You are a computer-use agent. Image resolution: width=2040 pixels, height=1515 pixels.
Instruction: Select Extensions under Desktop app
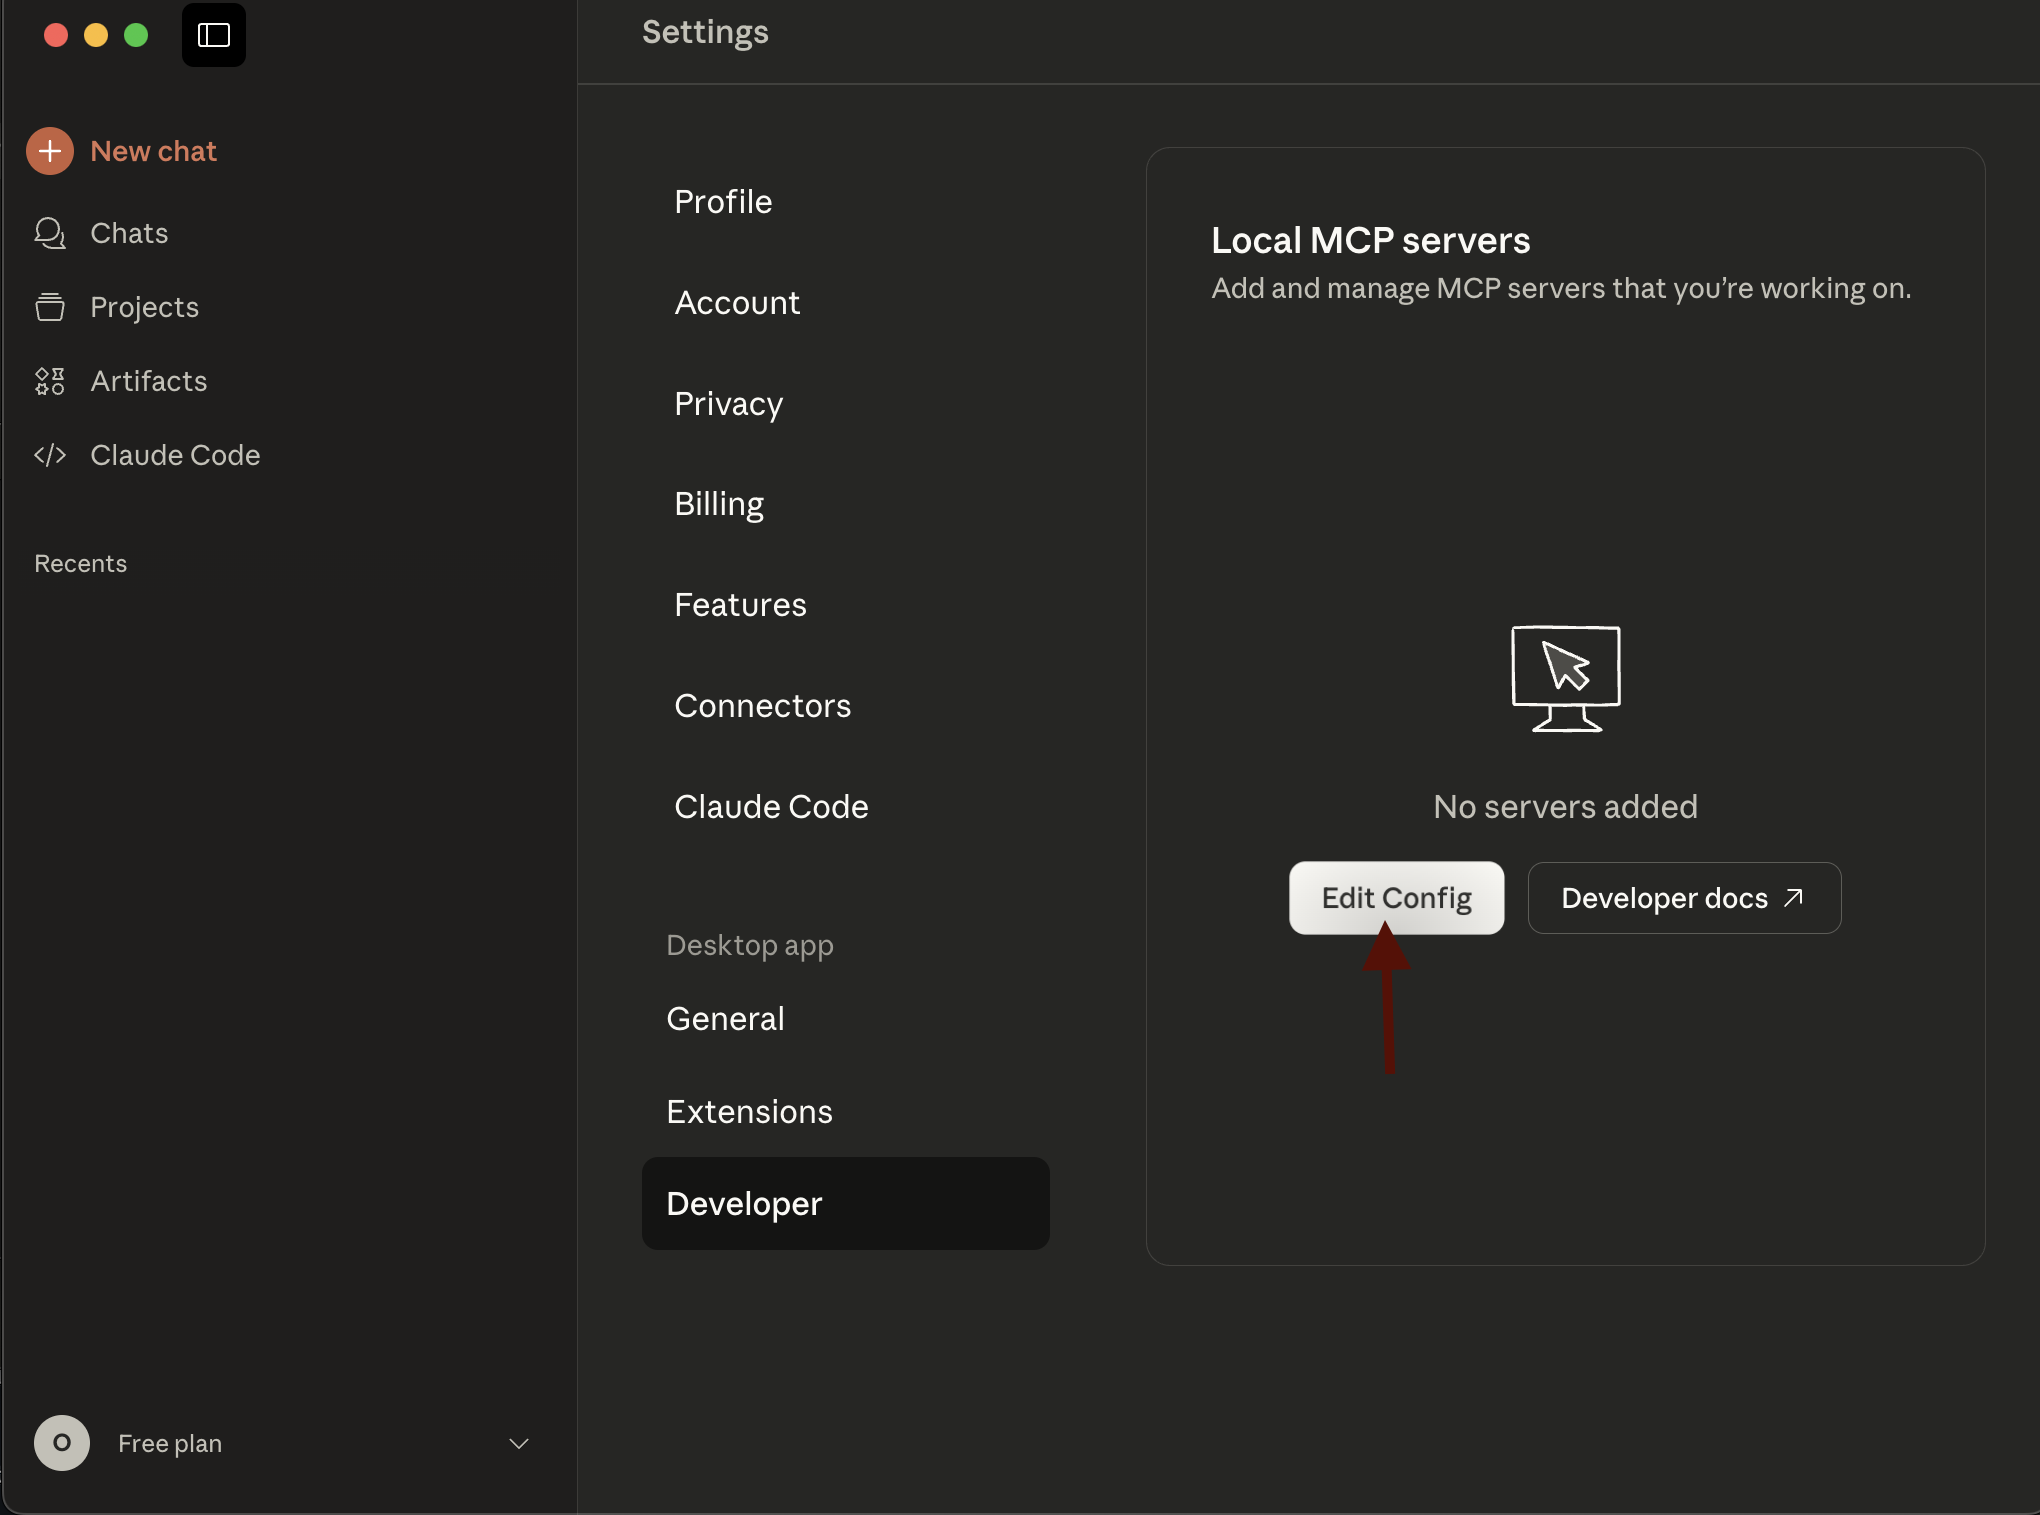pyautogui.click(x=749, y=1112)
